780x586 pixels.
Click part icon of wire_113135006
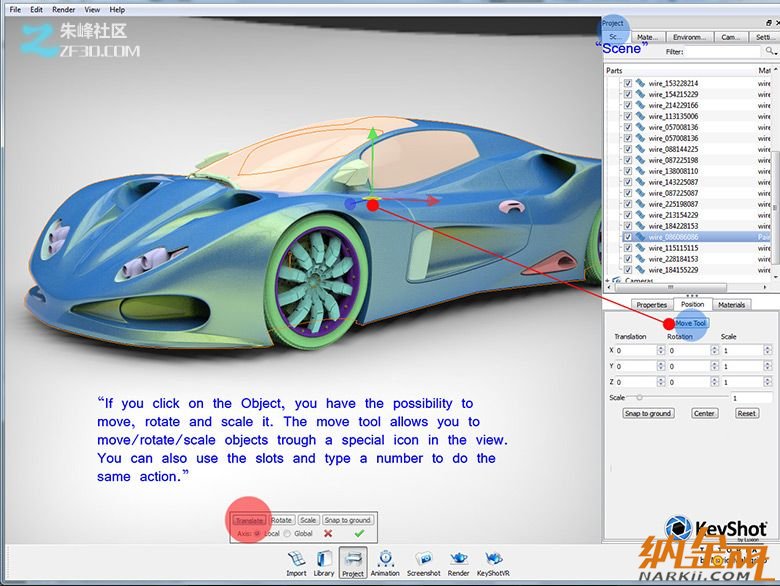(640, 116)
